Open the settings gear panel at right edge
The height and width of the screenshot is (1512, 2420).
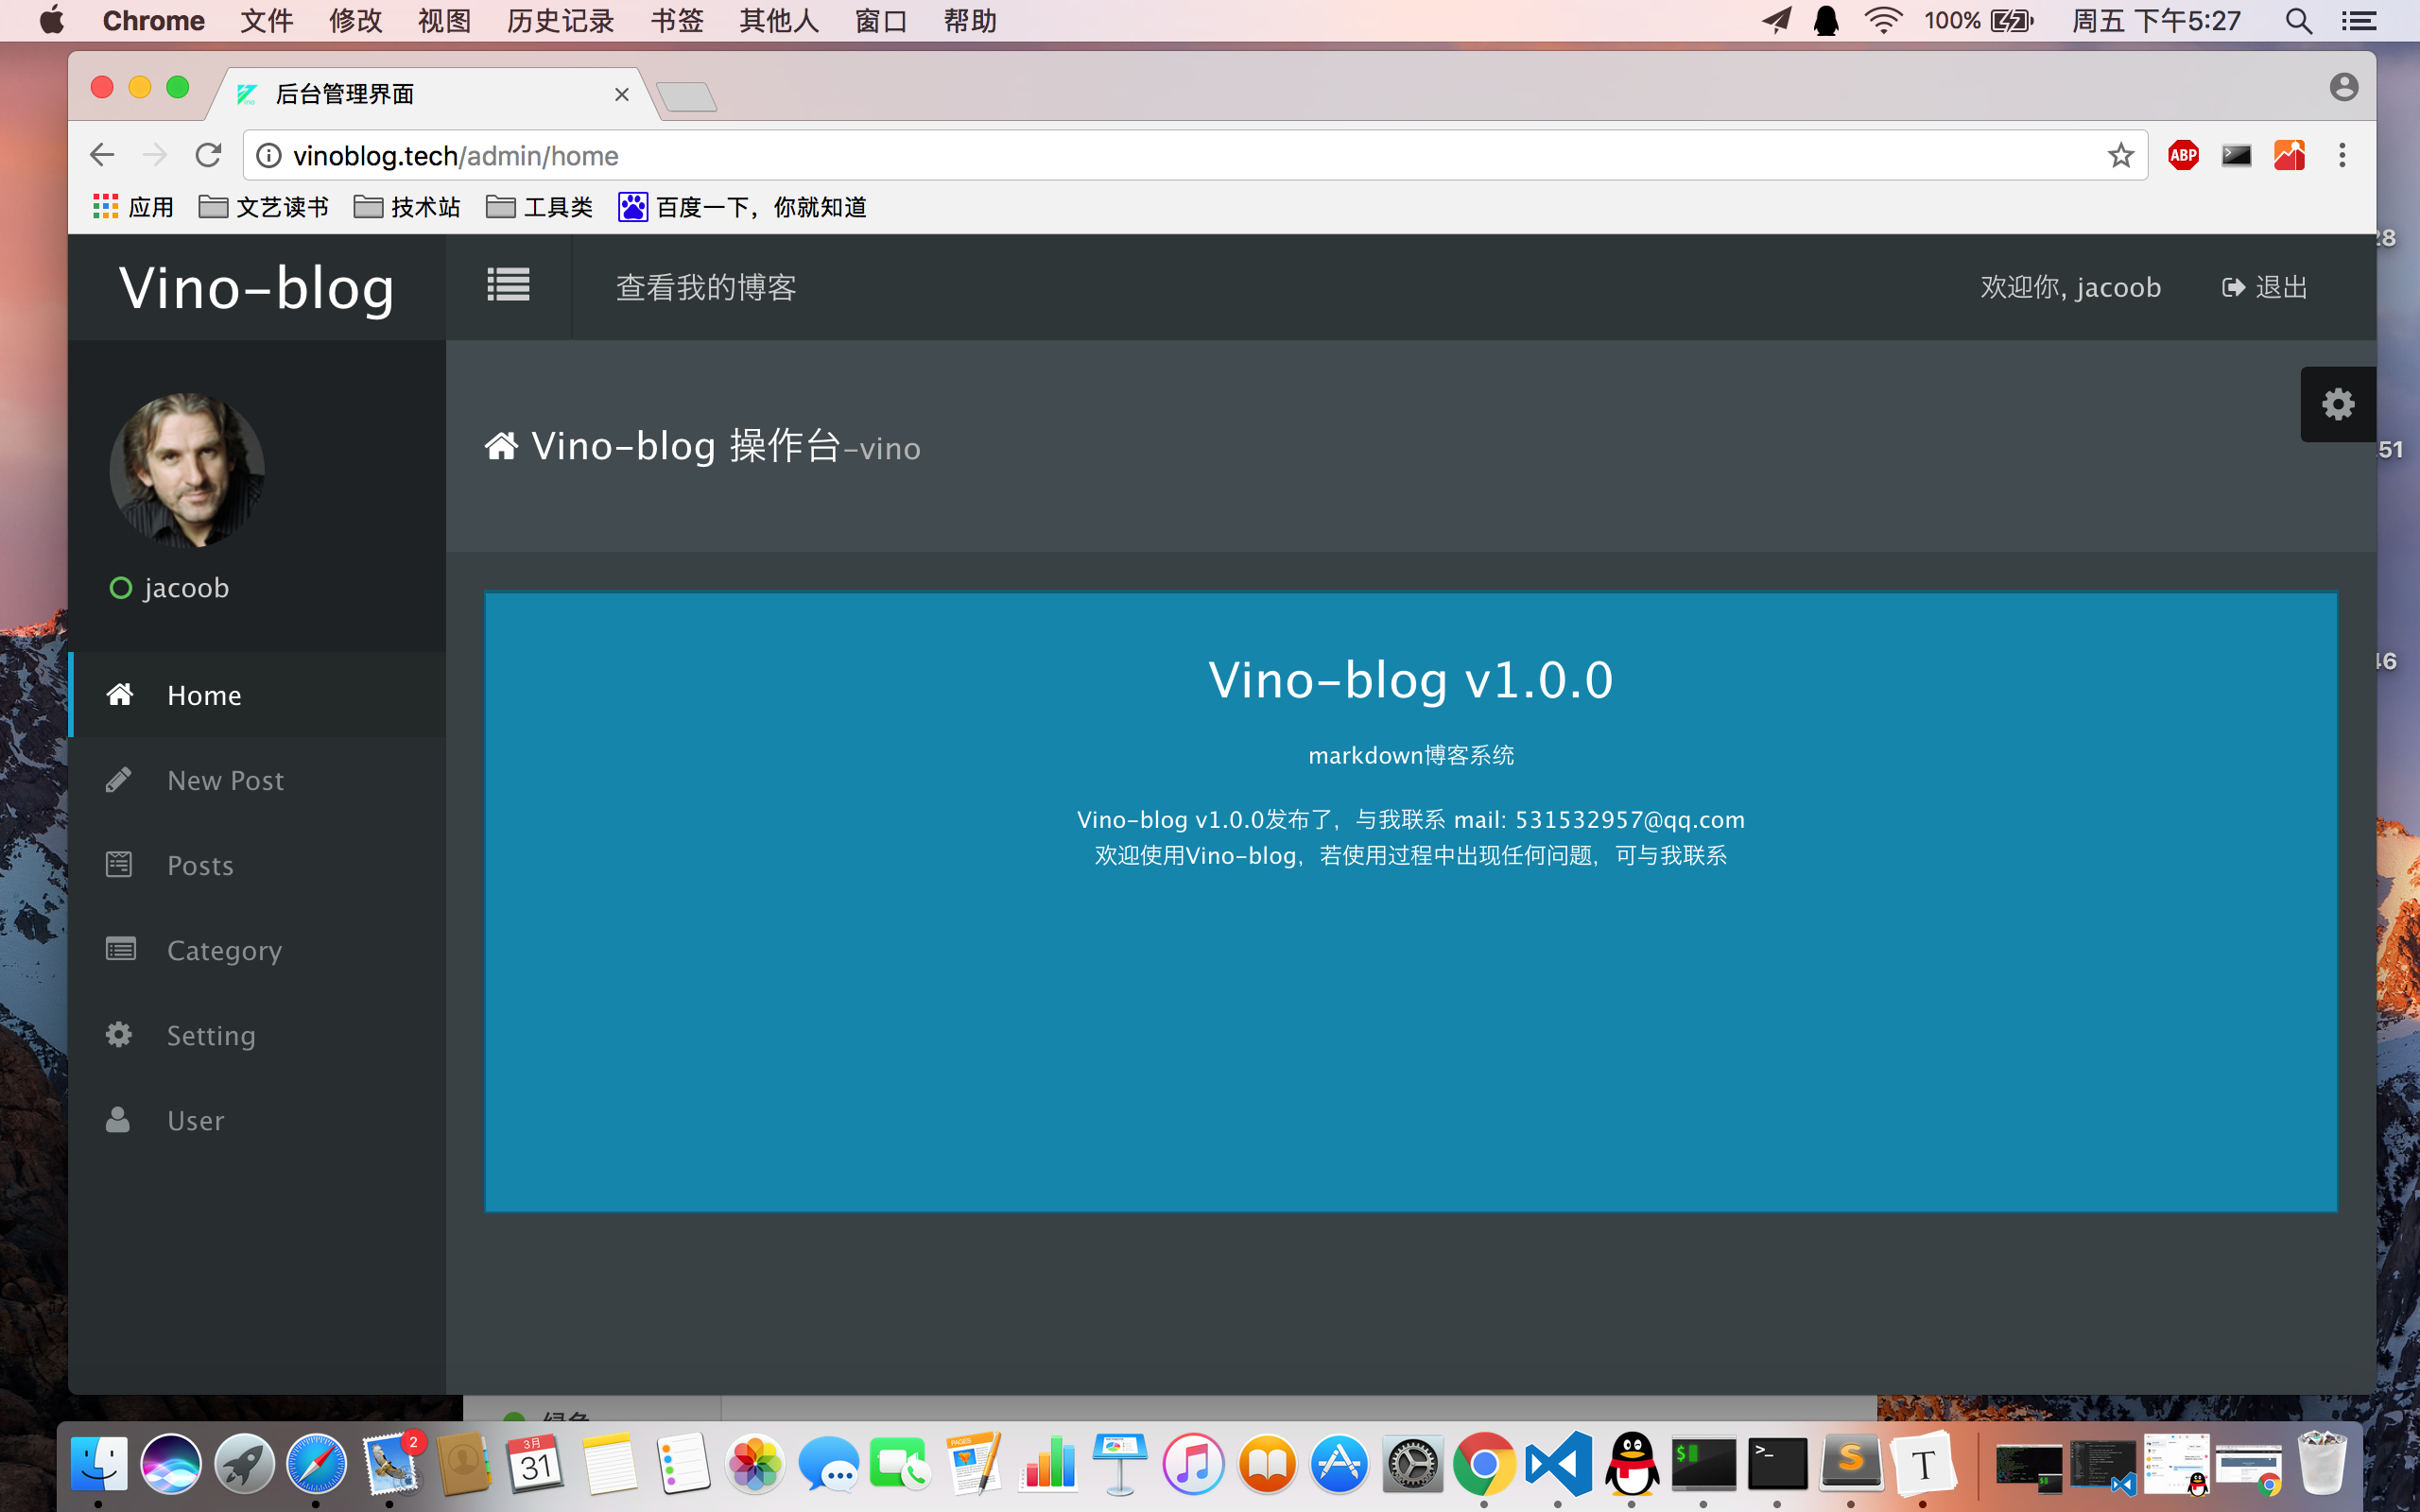2337,404
